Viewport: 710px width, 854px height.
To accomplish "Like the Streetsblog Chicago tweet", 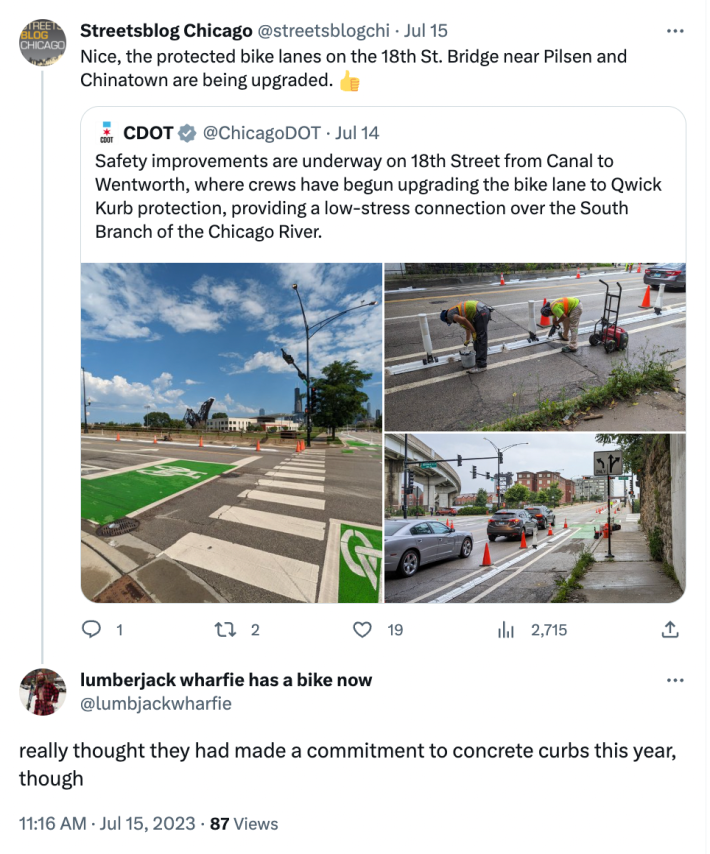I will [364, 630].
